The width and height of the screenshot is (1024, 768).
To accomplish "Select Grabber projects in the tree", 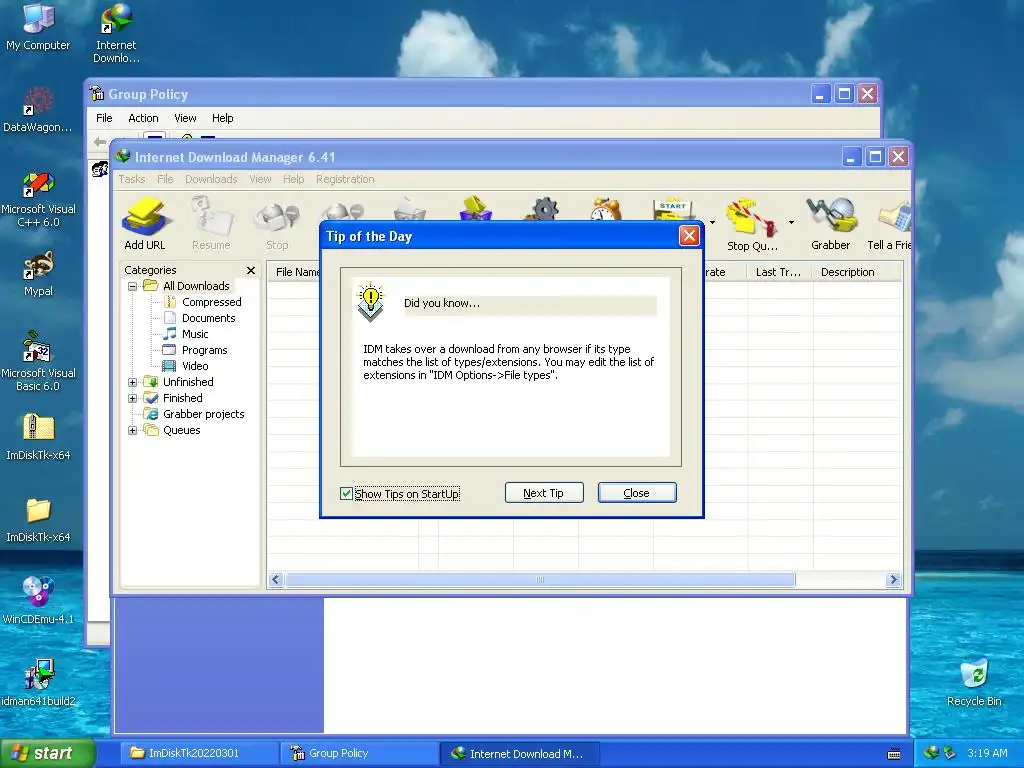I will click(x=203, y=414).
